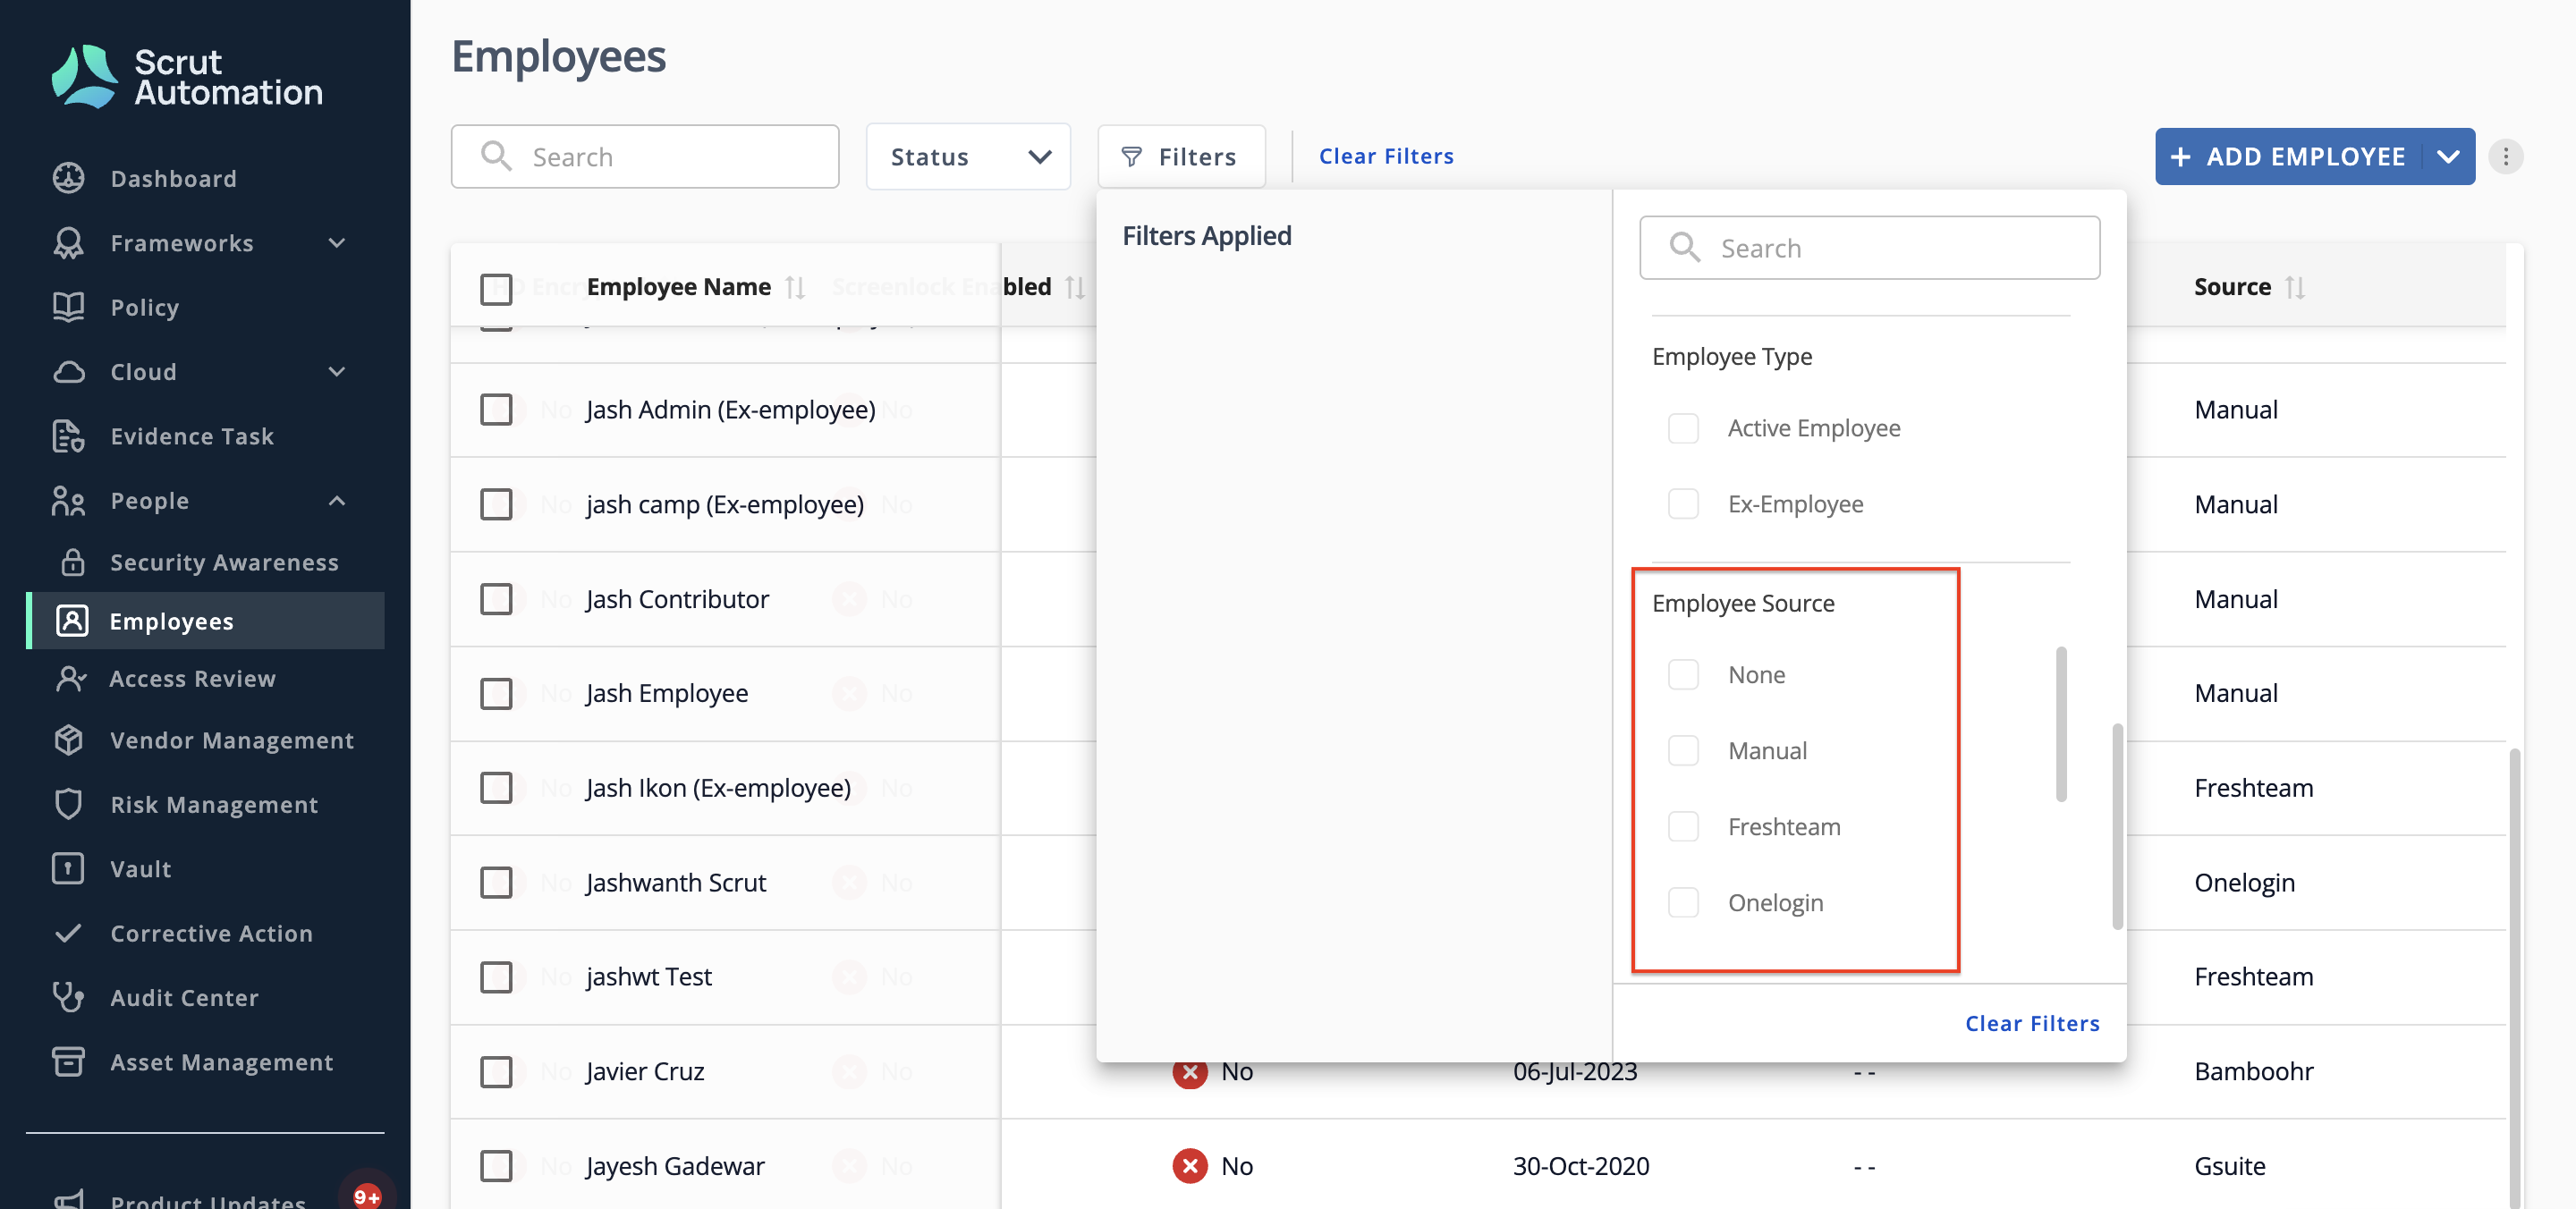The width and height of the screenshot is (2576, 1209).
Task: Click the Security Awareness lock icon
Action: [x=72, y=562]
